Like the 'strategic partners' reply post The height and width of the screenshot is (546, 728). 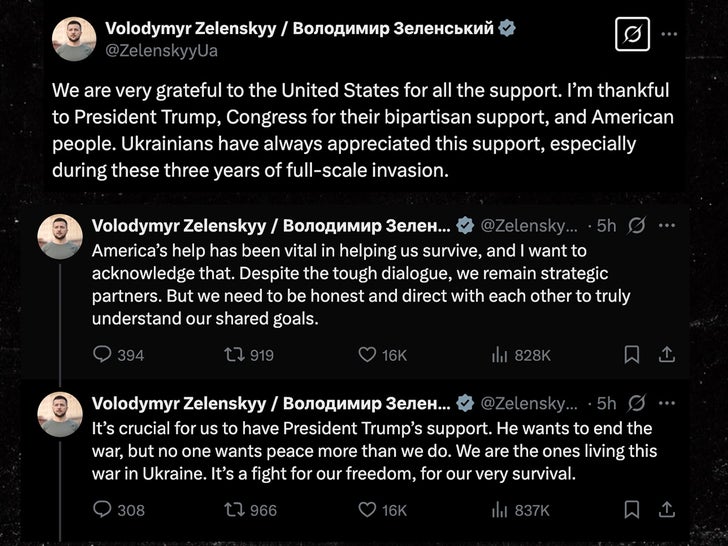point(369,355)
